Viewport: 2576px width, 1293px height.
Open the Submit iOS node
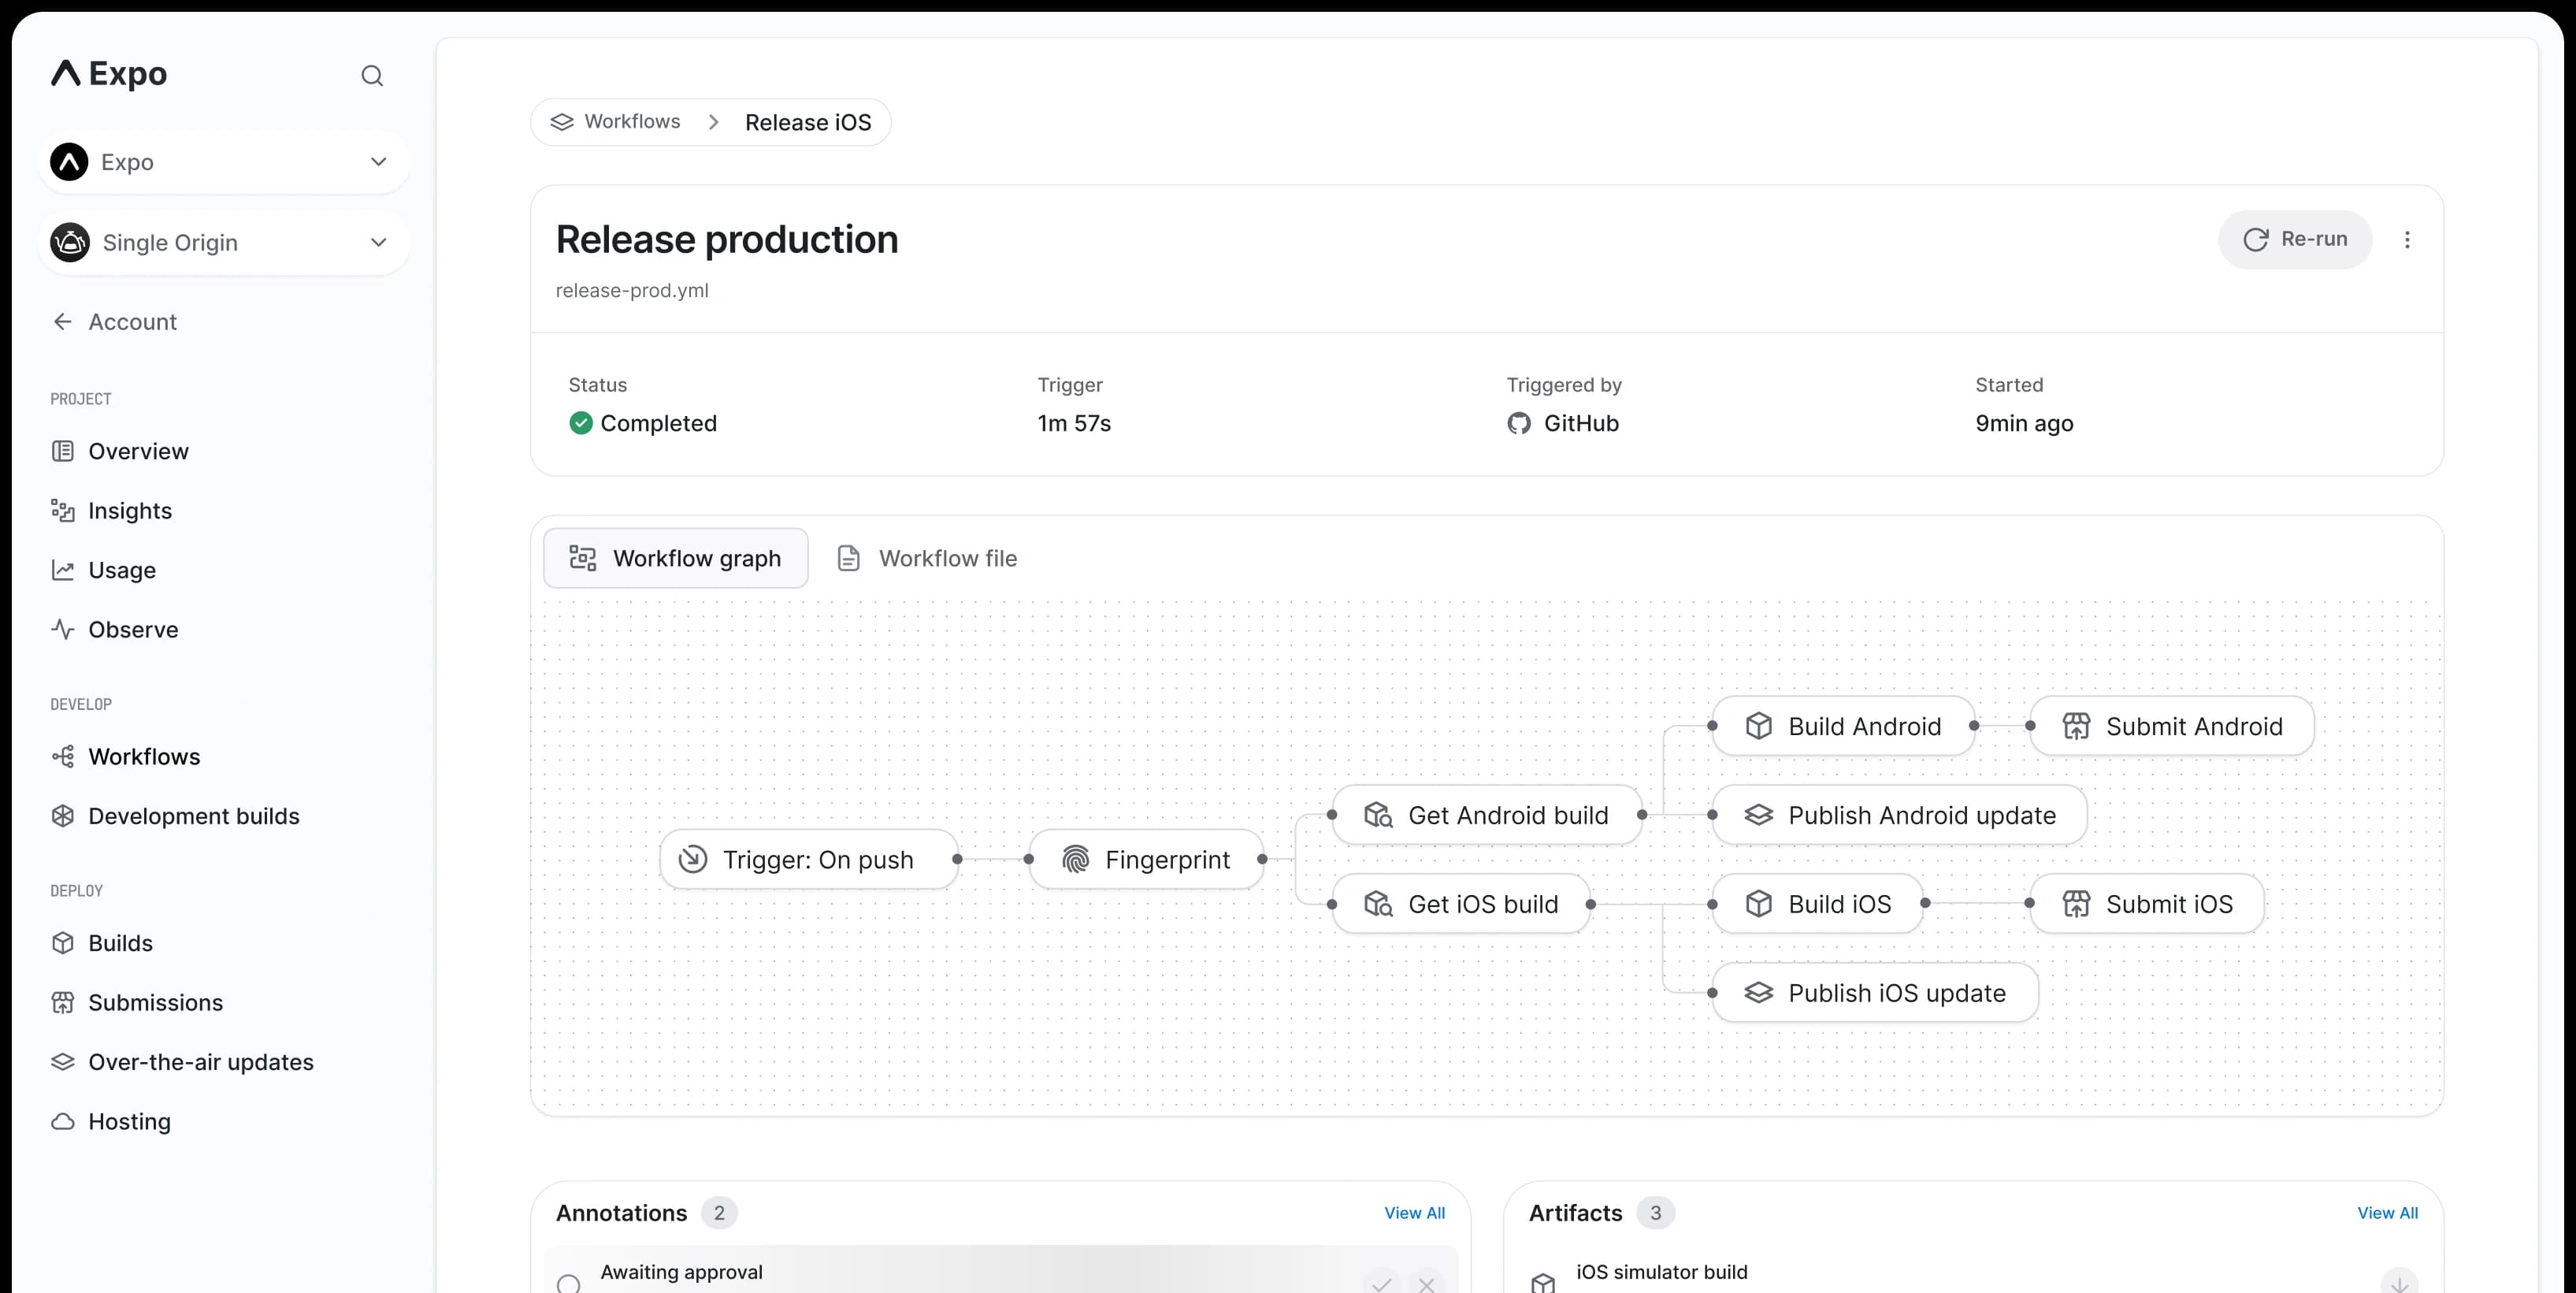click(2147, 904)
